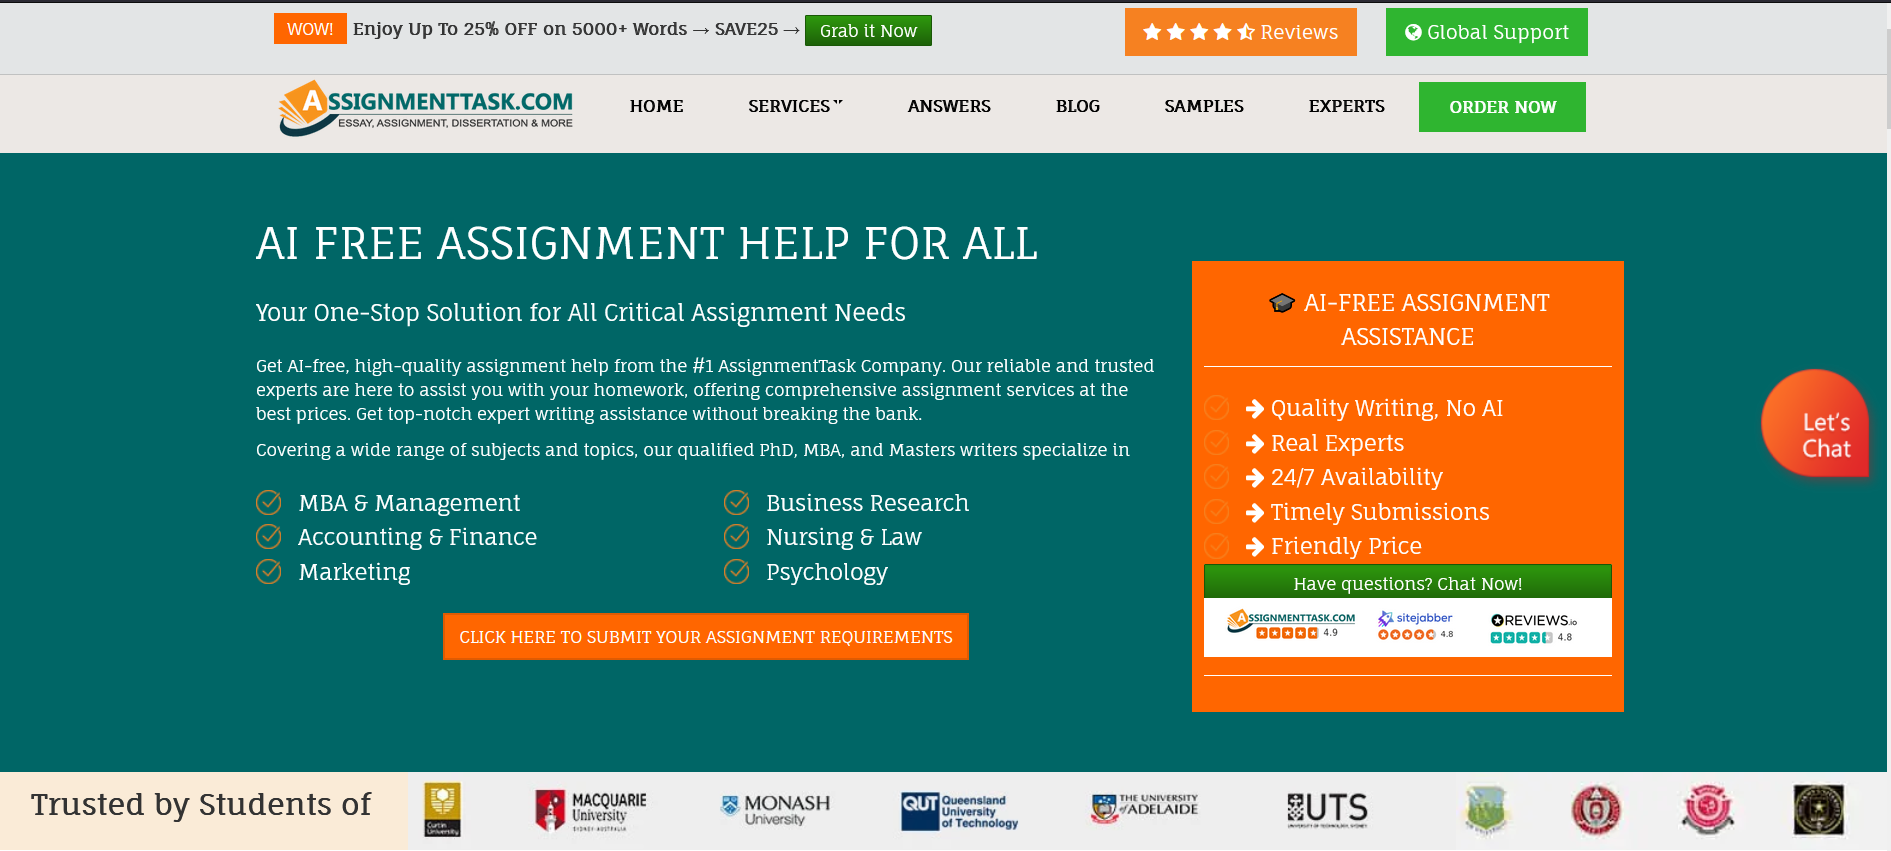
Task: Open the star-rated Reviews button
Action: tap(1240, 32)
